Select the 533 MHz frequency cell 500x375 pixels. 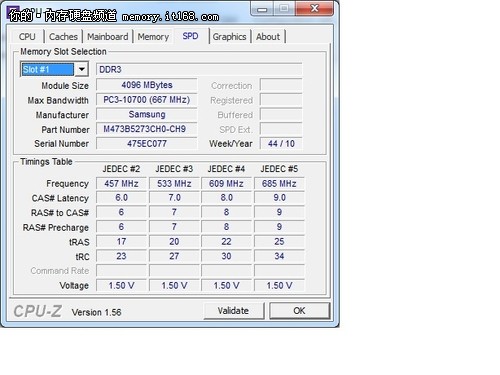[x=174, y=183]
